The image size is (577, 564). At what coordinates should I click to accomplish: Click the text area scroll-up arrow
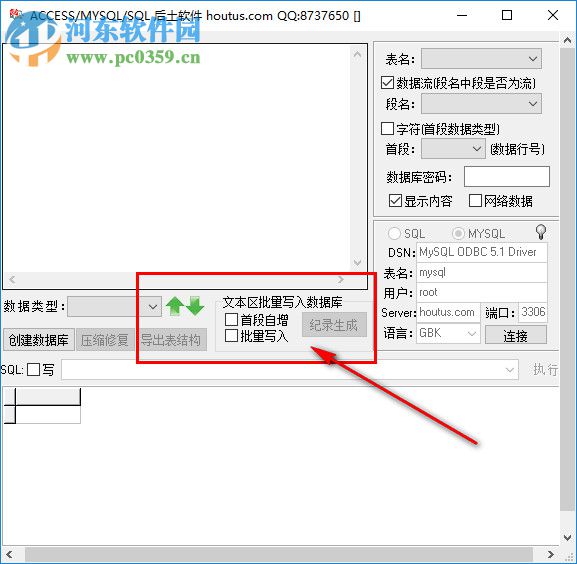[x=357, y=55]
